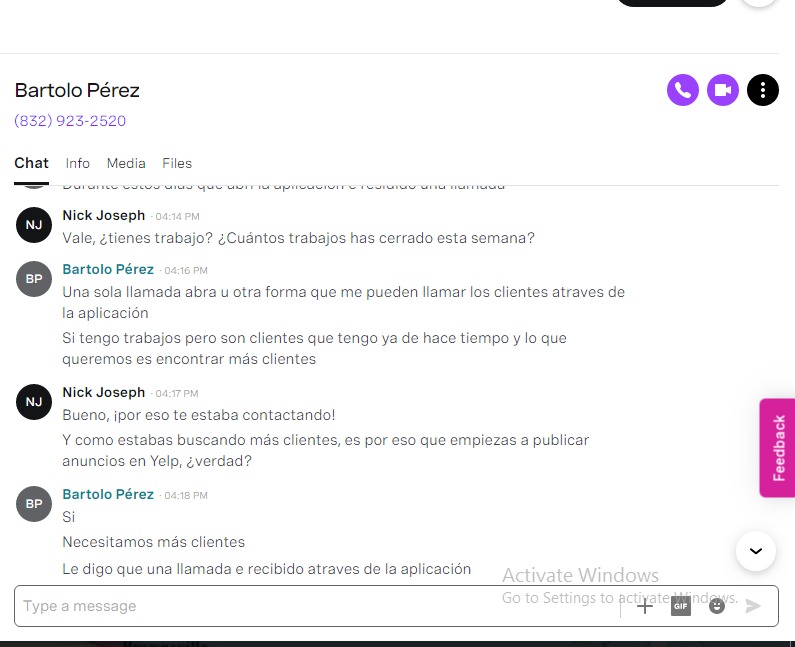Open the Files tab
The image size is (795, 647).
pos(177,163)
